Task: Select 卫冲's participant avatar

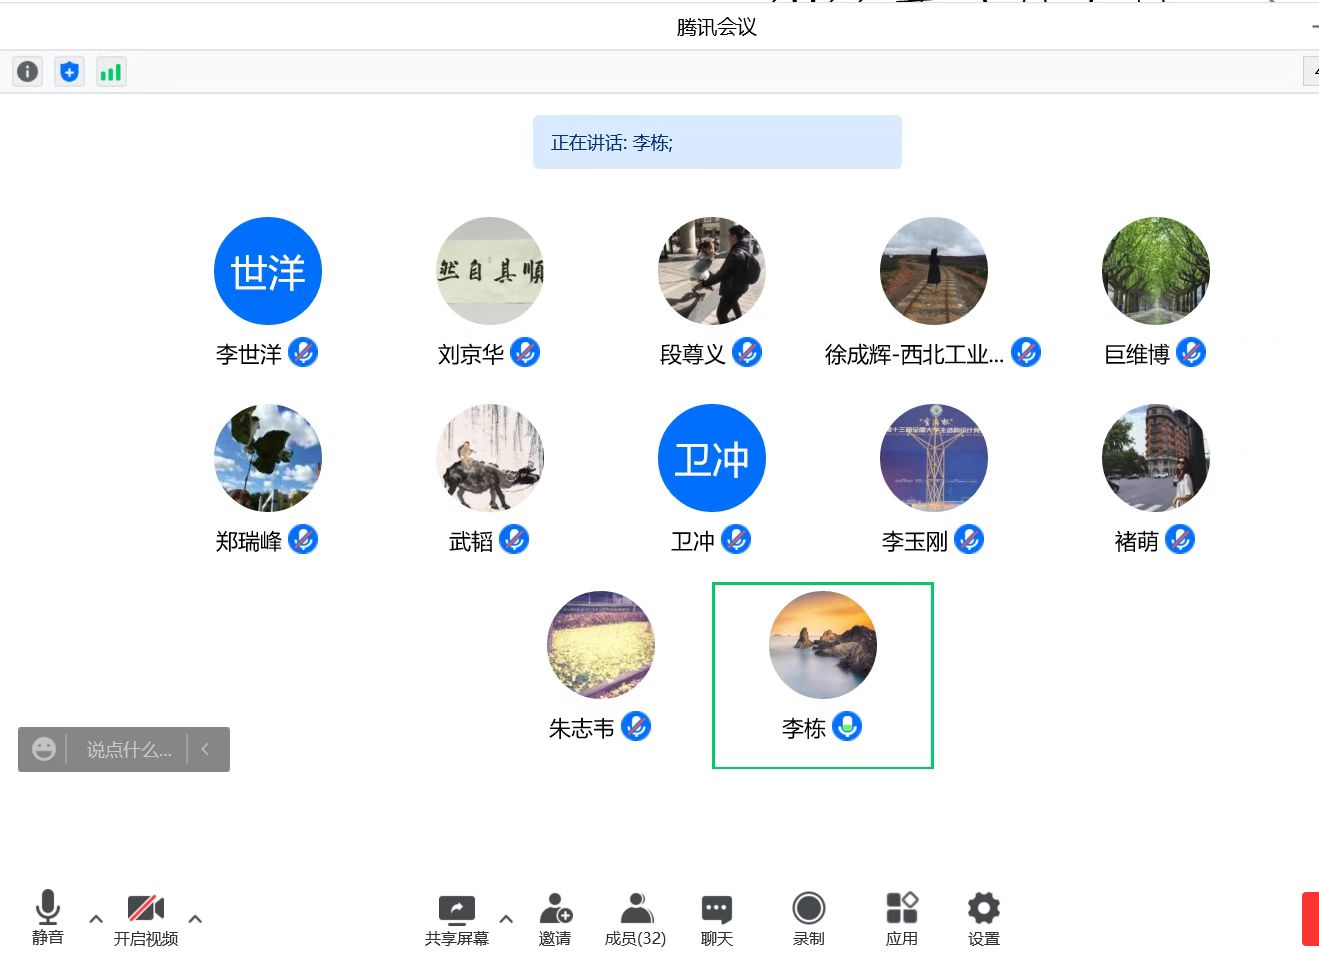Action: 711,458
